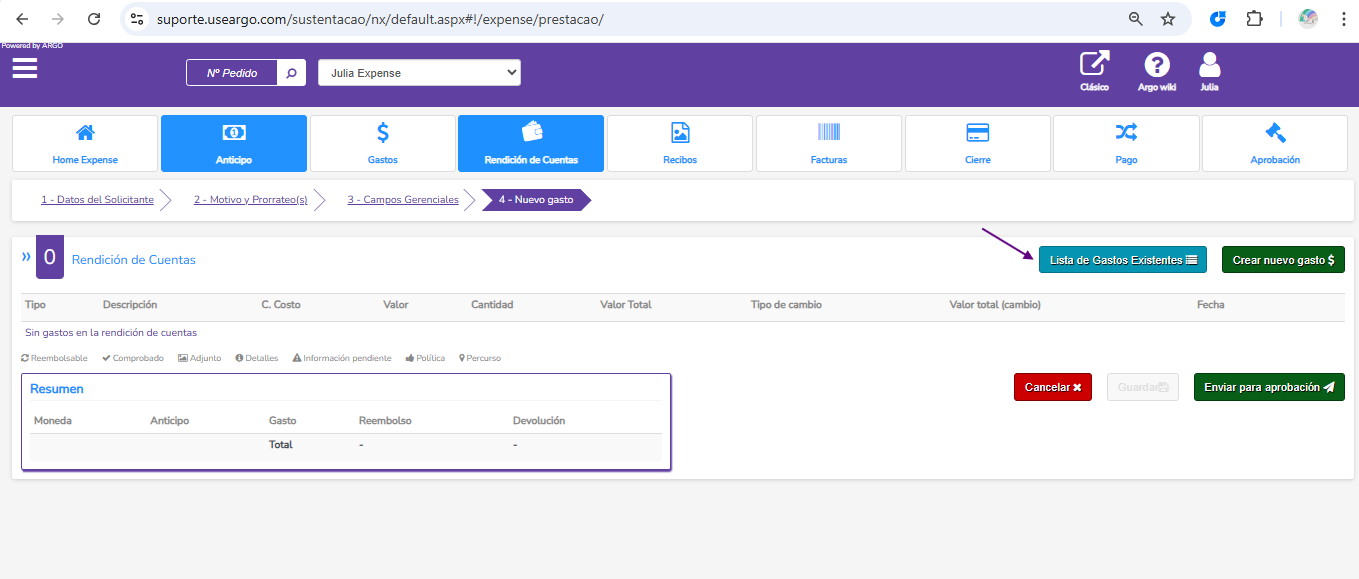Switch to the Anticipo tab

234,143
